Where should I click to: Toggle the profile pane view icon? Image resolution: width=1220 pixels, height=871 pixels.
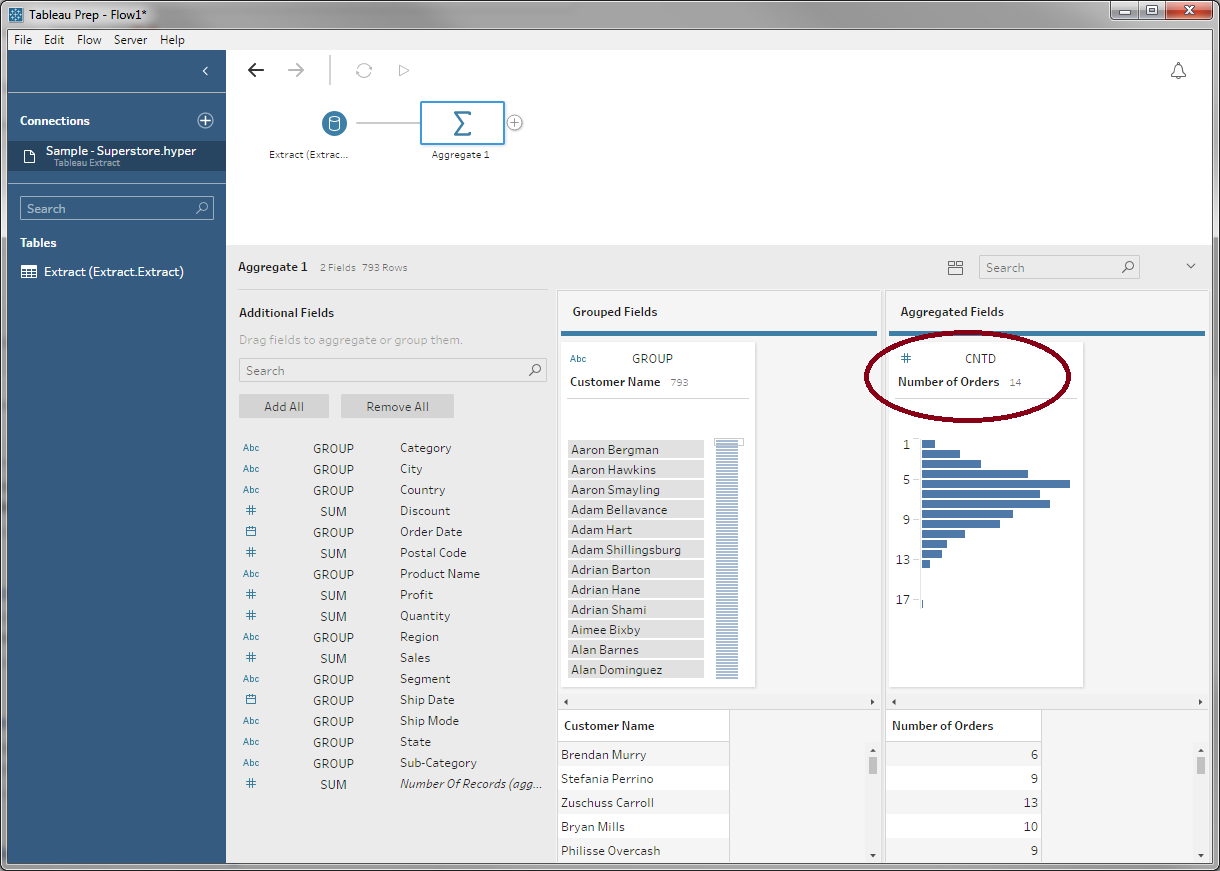coord(955,267)
